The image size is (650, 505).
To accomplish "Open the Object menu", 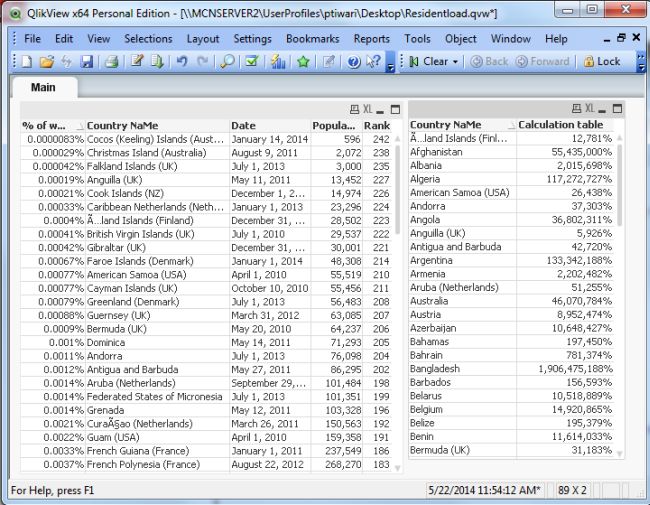I will click(x=461, y=39).
